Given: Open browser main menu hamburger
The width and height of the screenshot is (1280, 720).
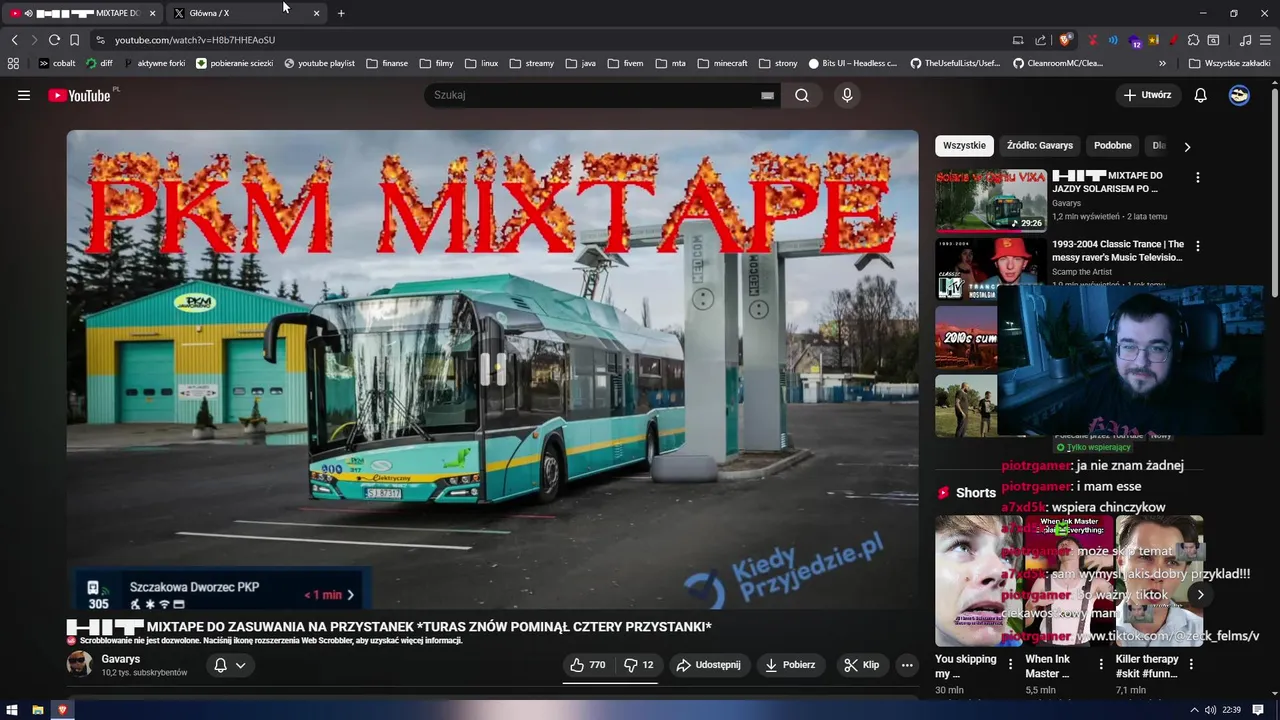Looking at the screenshot, I should coord(1265,40).
